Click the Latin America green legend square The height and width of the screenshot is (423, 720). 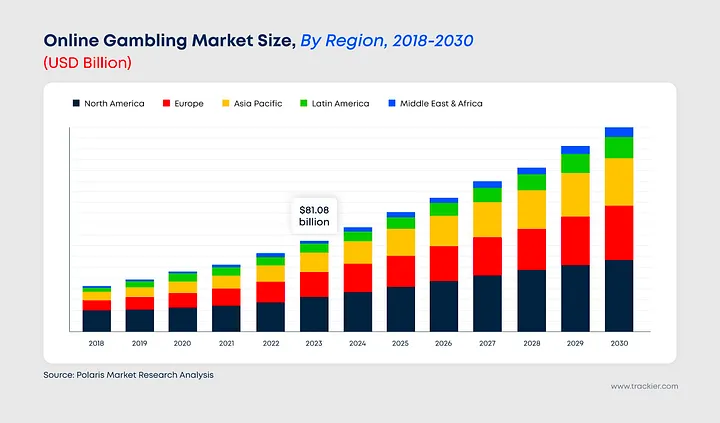[304, 103]
